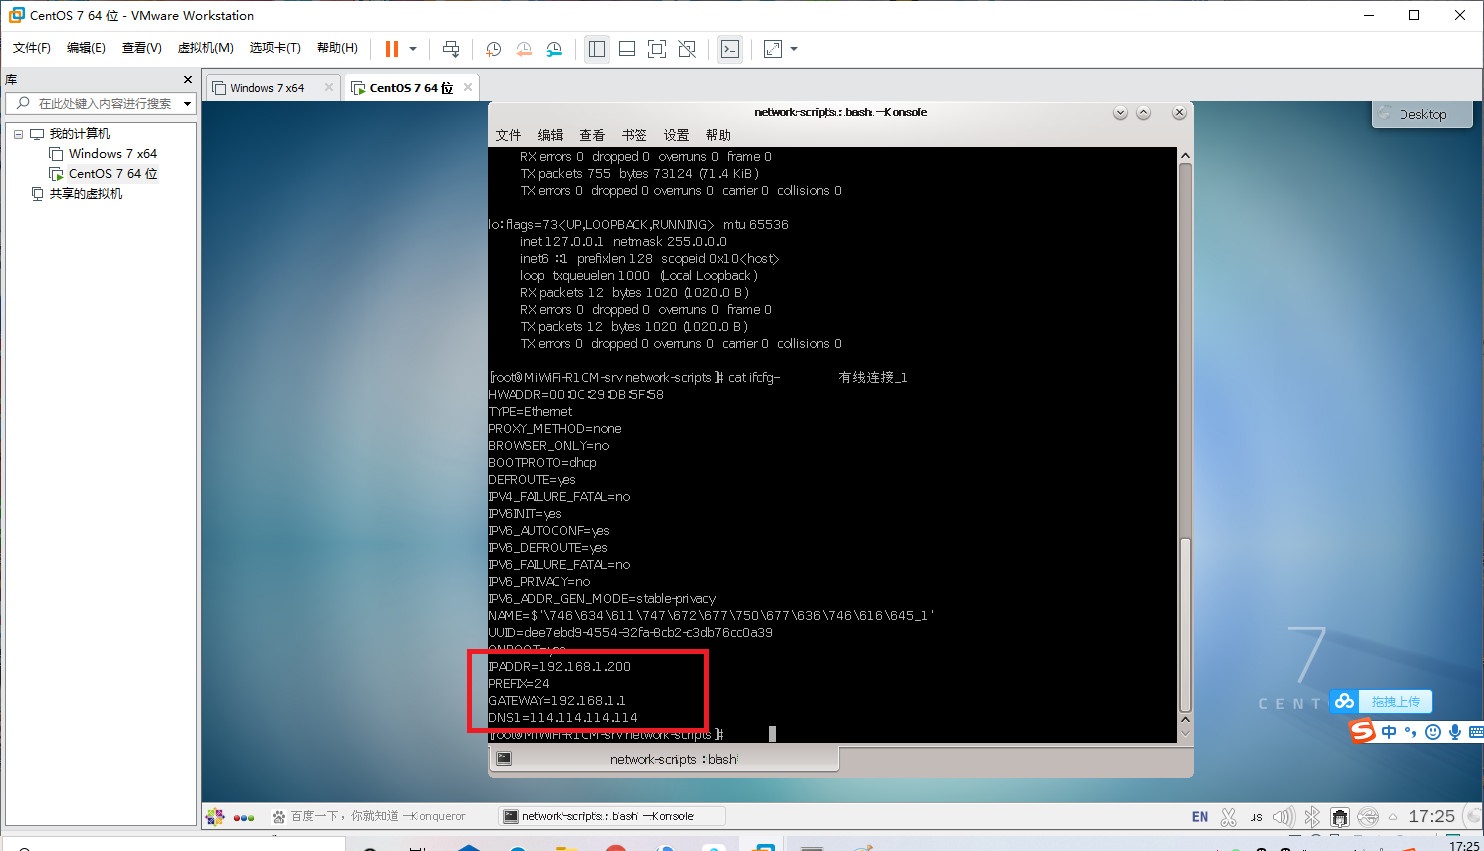Click the stretch guest display icon
Screen dimensions: 1484x851
(773, 49)
